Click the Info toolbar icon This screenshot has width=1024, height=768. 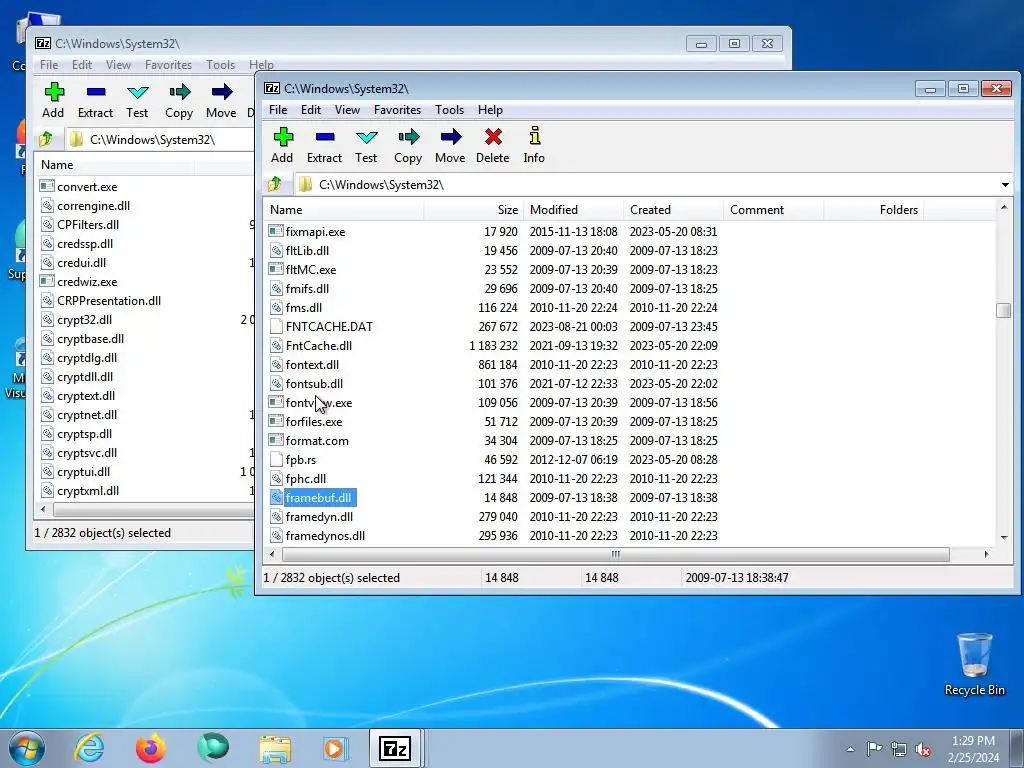[x=534, y=136]
